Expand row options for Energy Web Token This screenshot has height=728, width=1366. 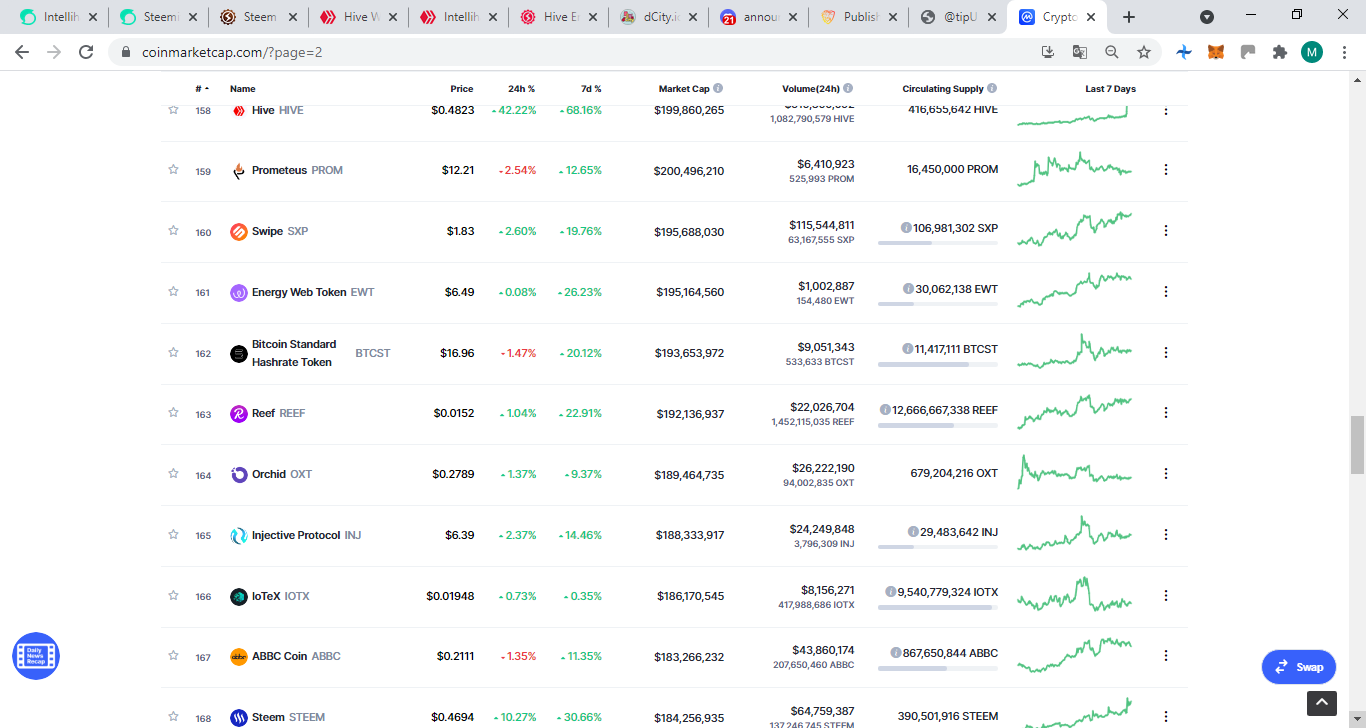pyautogui.click(x=1165, y=292)
